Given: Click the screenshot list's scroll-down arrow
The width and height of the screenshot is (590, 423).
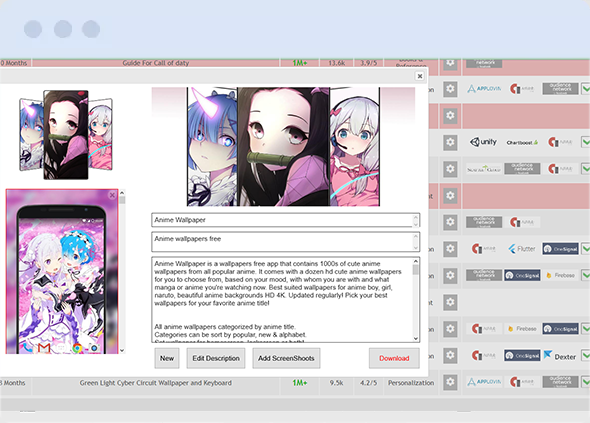Looking at the screenshot, I should point(122,350).
